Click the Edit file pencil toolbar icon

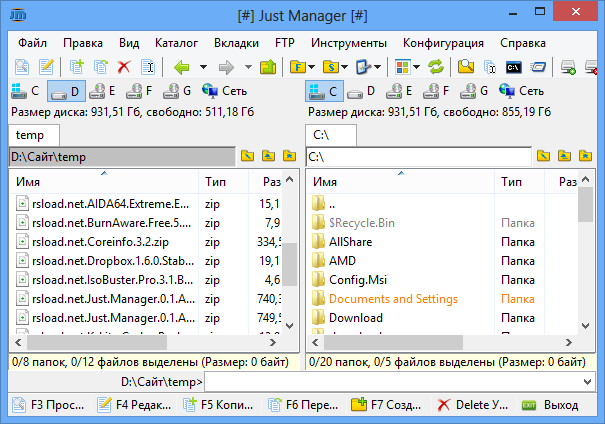[x=46, y=67]
